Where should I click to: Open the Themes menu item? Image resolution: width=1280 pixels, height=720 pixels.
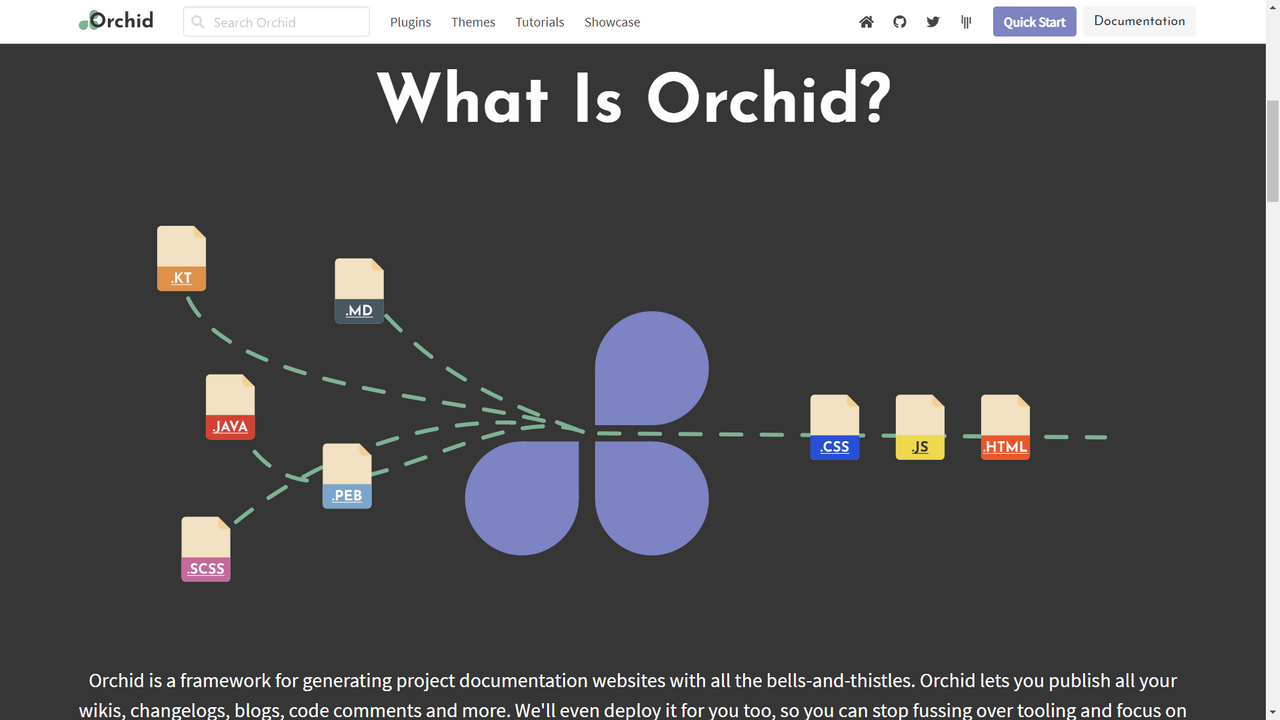point(473,22)
